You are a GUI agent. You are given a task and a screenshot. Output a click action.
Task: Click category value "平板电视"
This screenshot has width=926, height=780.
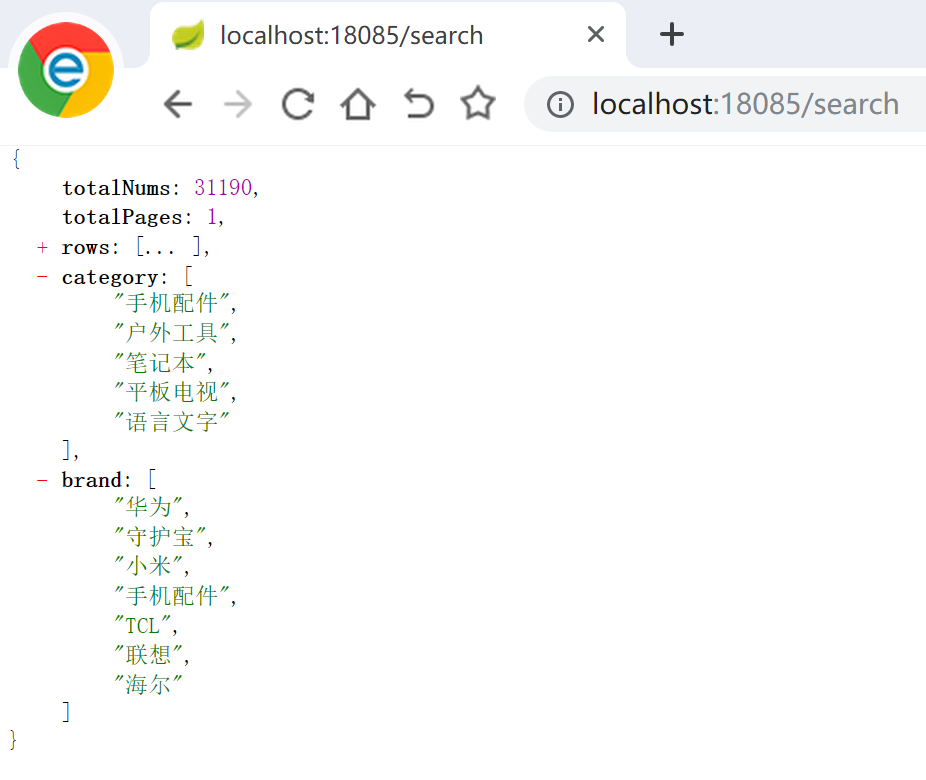coord(172,392)
